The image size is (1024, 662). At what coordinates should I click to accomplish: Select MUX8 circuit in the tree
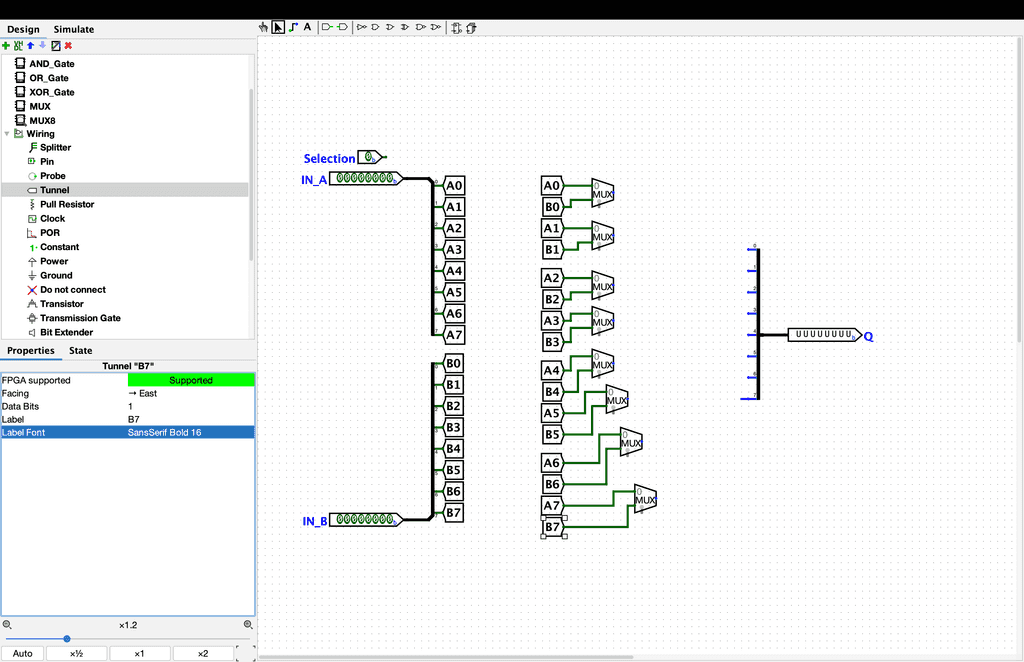click(x=42, y=120)
